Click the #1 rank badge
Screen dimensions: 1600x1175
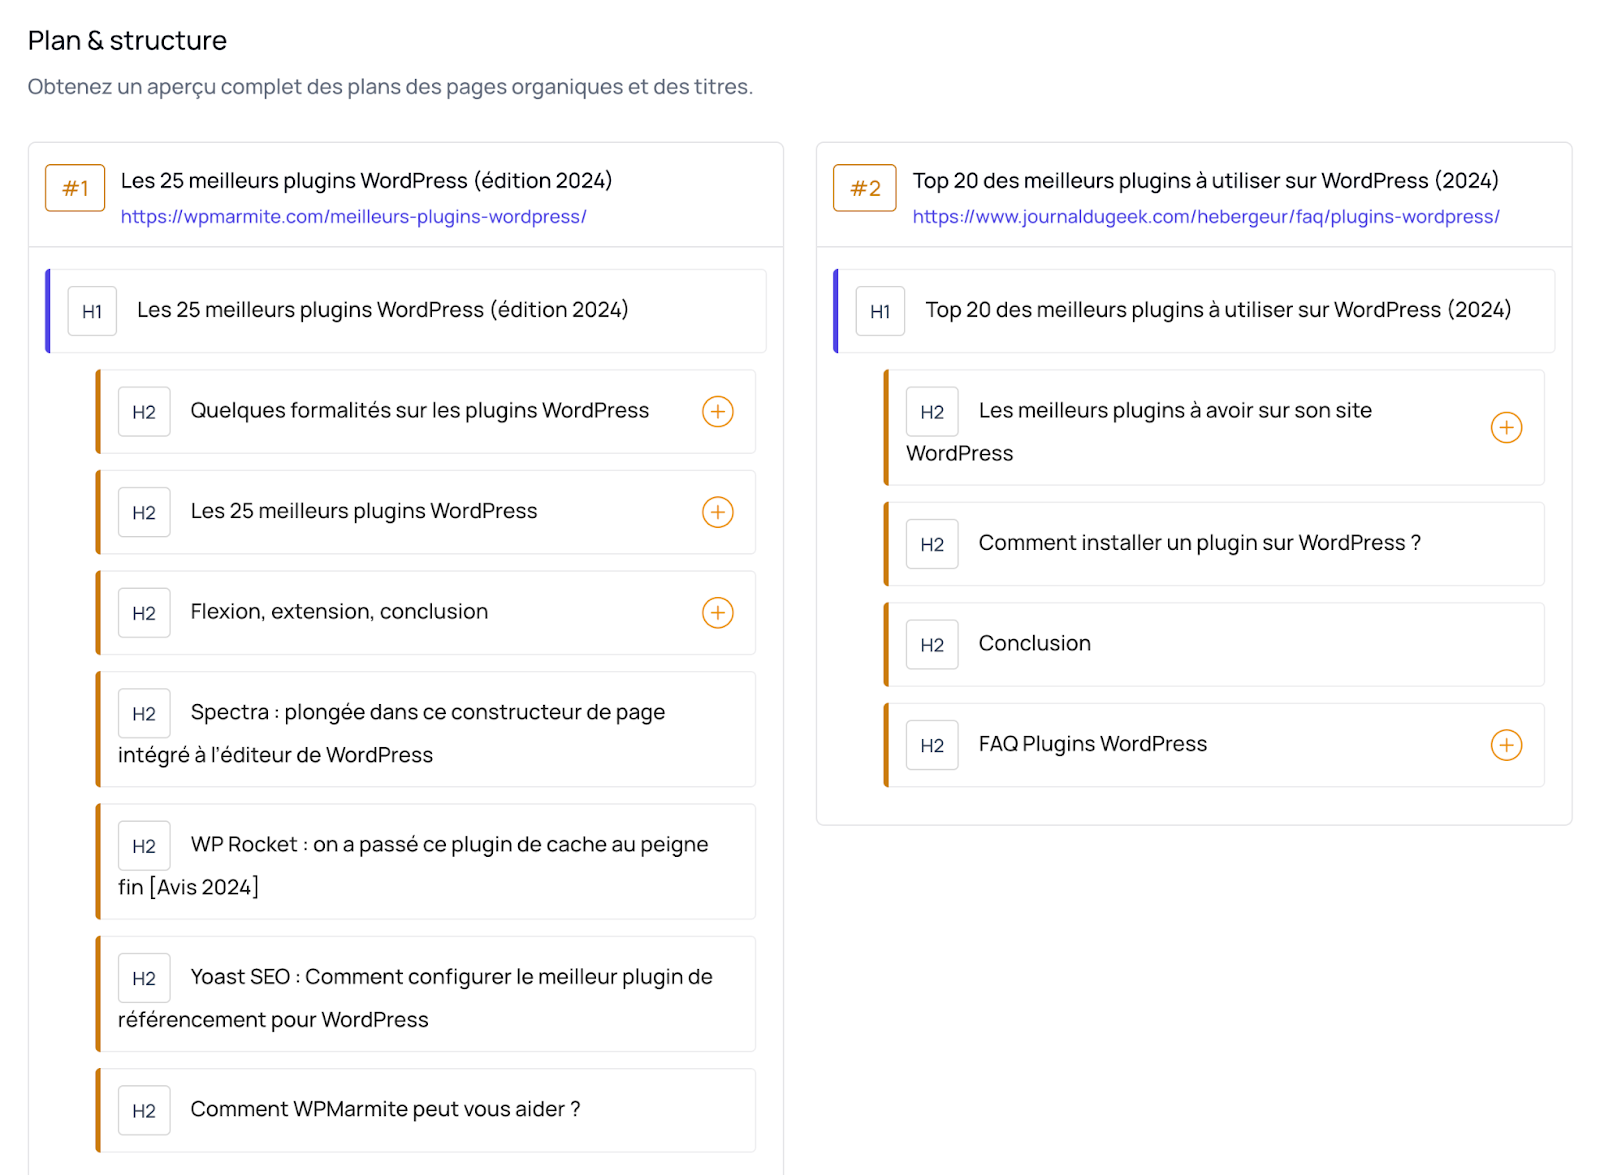click(x=74, y=188)
